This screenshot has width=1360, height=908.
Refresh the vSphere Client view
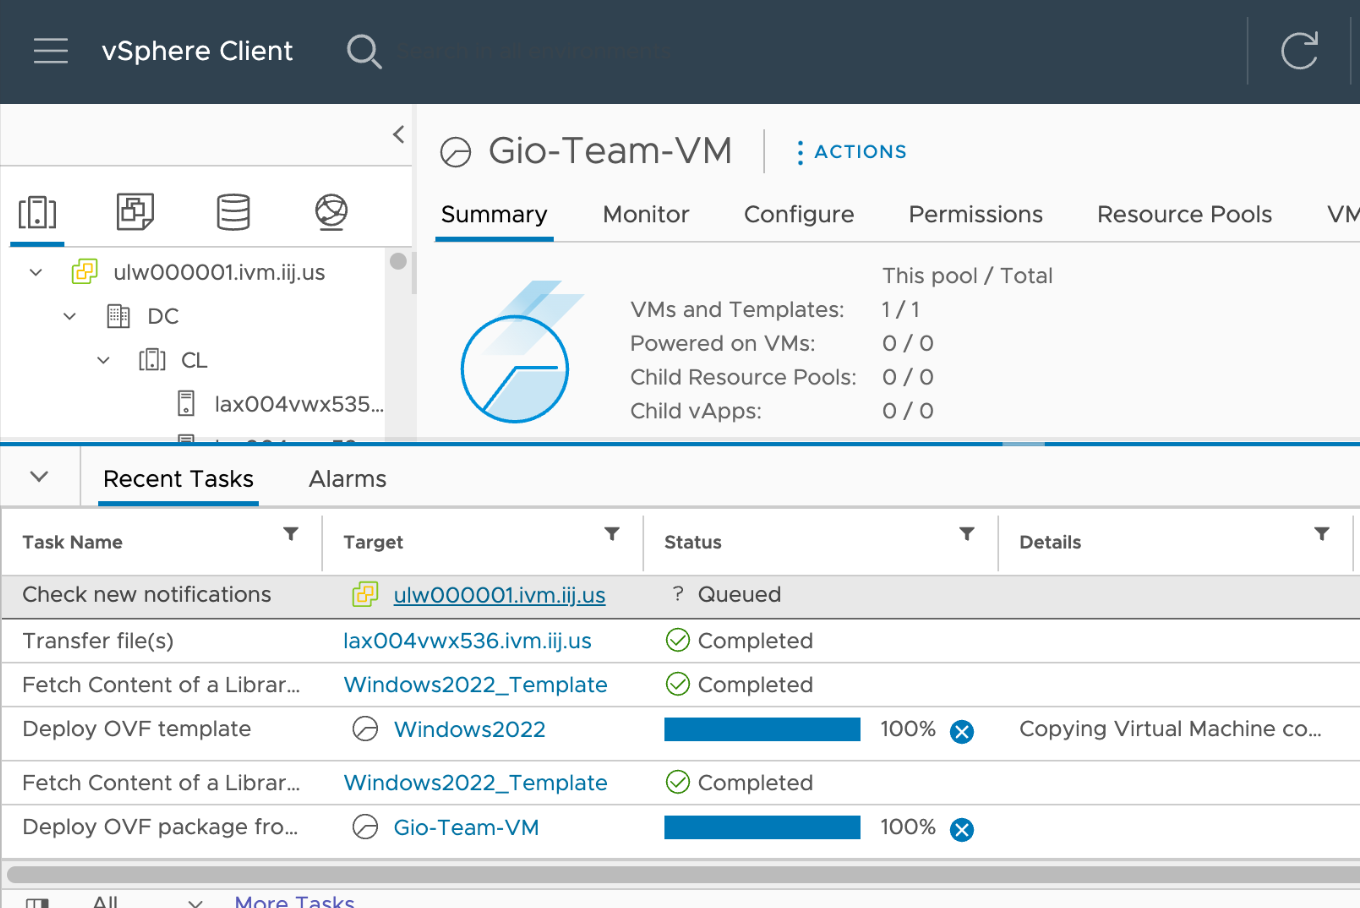[x=1299, y=51]
